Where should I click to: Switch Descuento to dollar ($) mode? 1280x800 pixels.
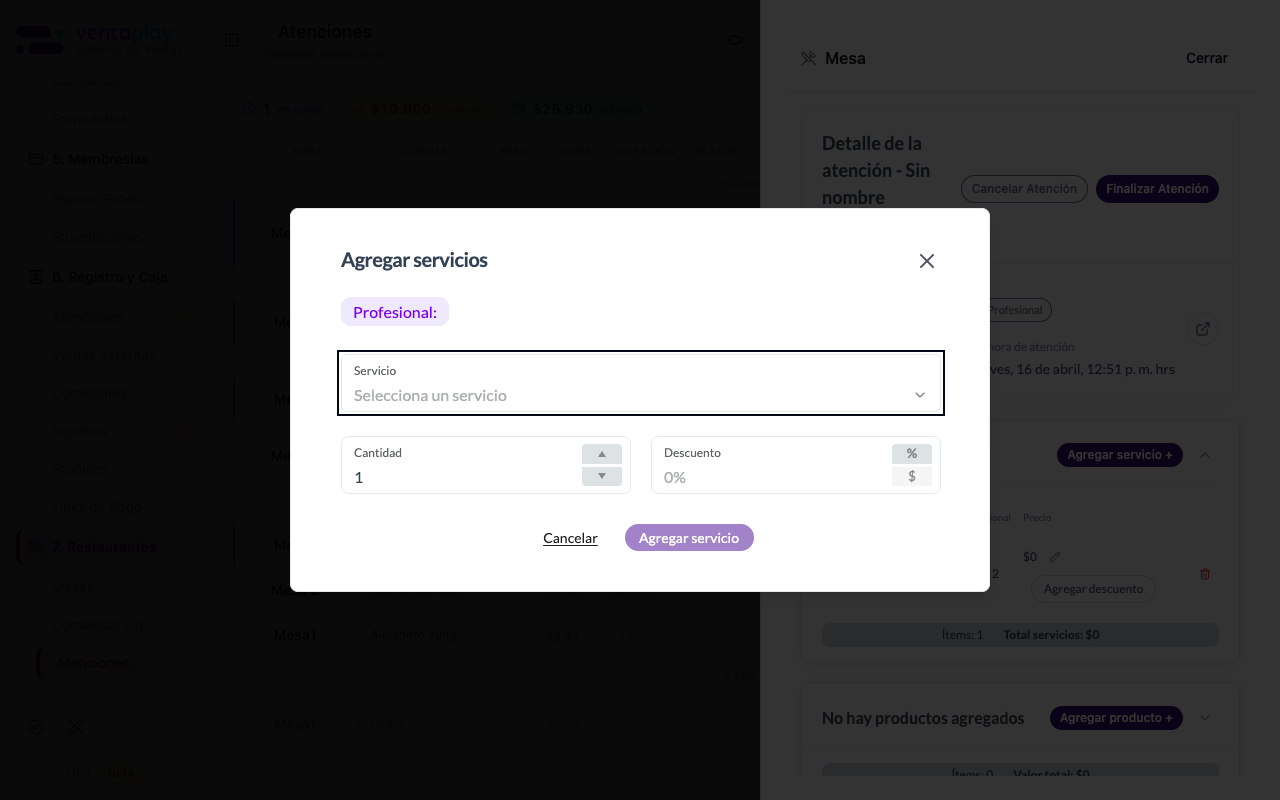[911, 476]
